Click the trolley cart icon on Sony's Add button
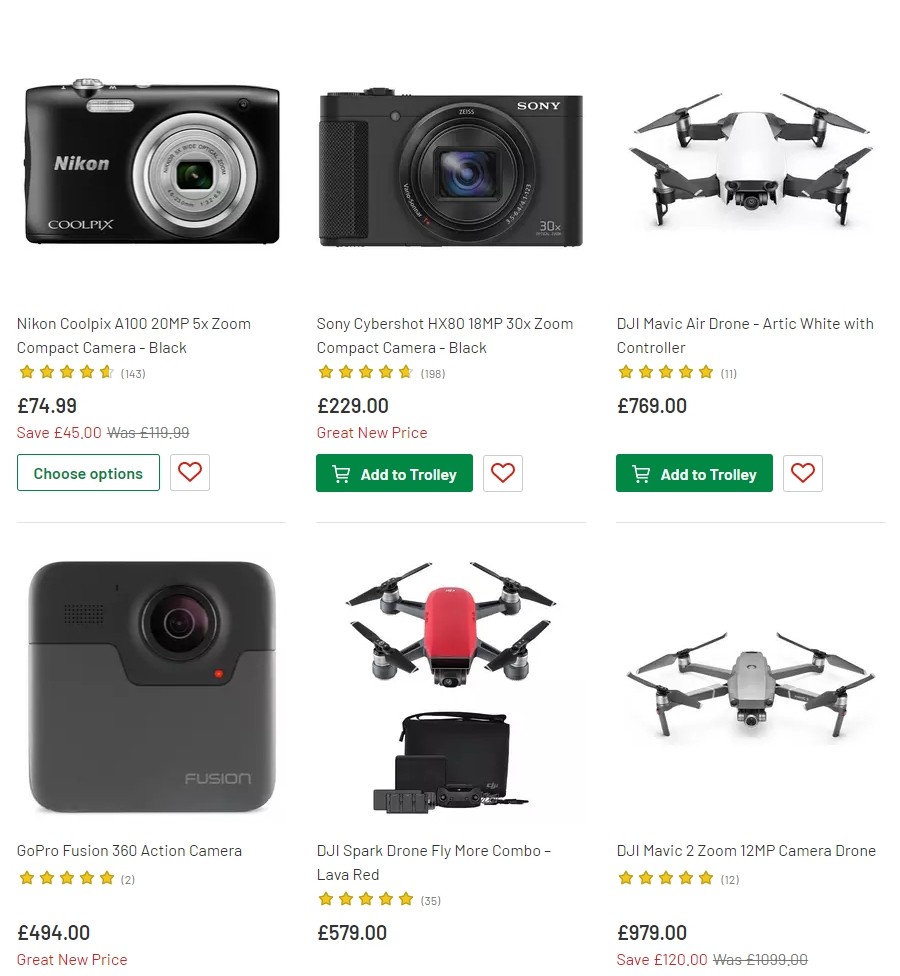Image resolution: width=900 pixels, height=976 pixels. point(341,473)
